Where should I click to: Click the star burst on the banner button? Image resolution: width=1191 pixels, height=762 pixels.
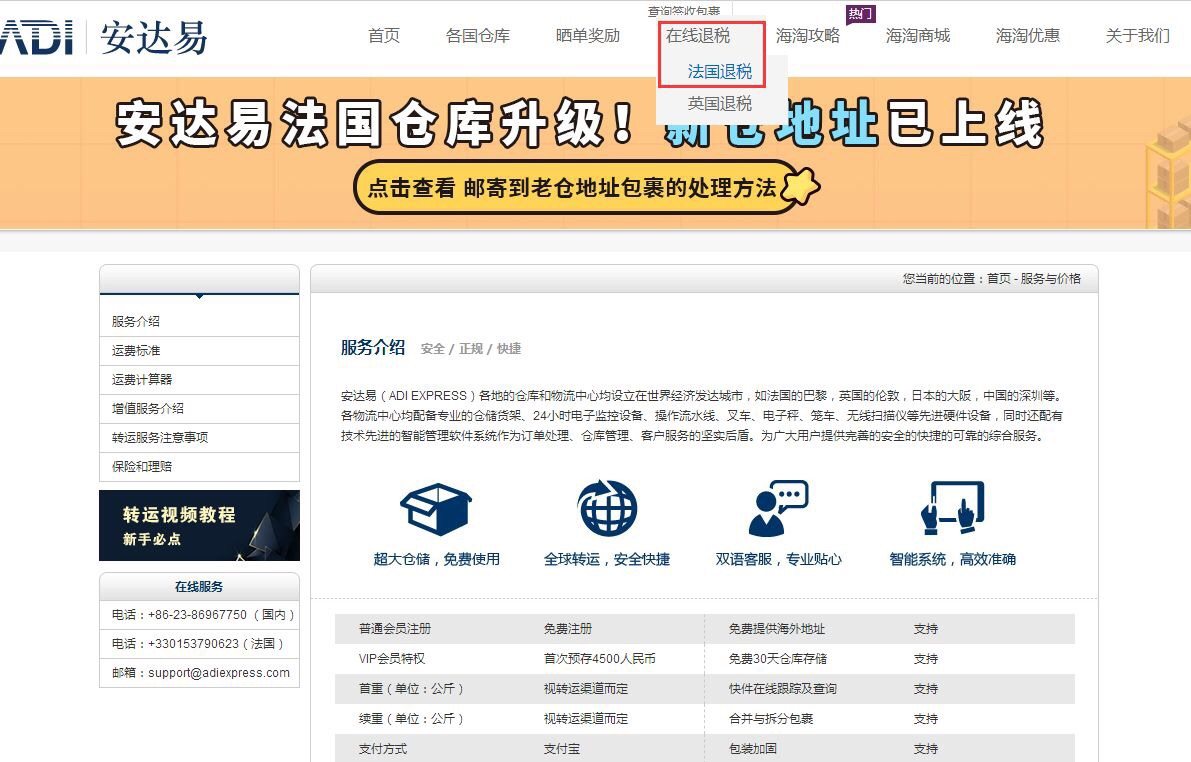(800, 186)
